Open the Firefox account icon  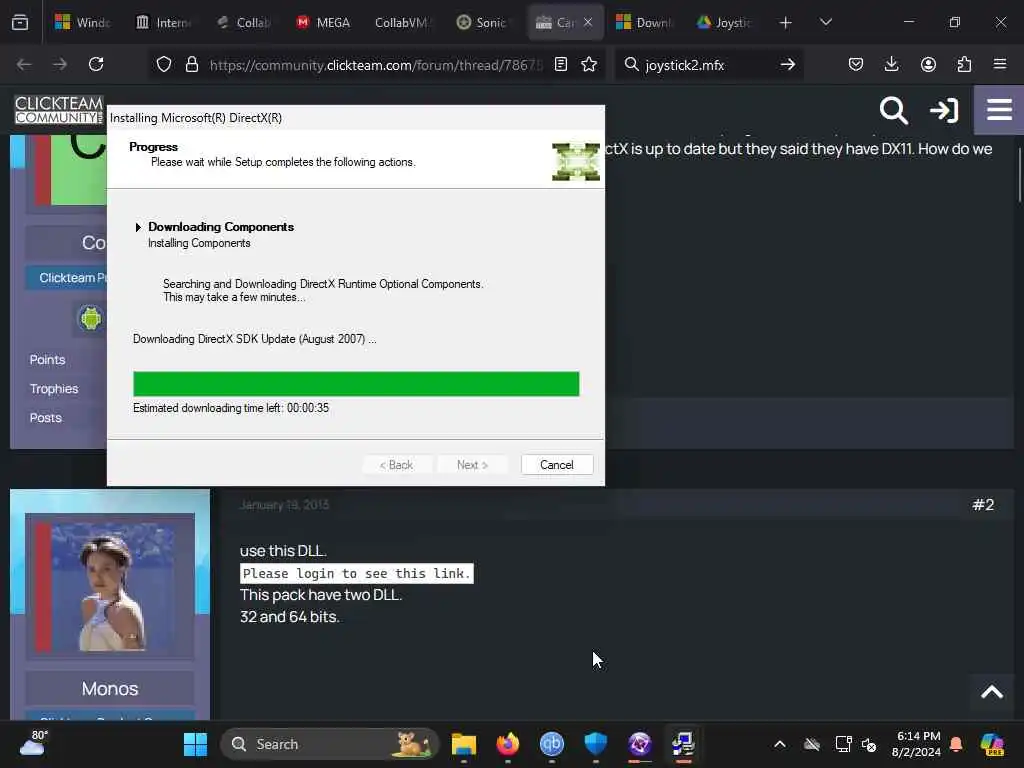click(928, 65)
